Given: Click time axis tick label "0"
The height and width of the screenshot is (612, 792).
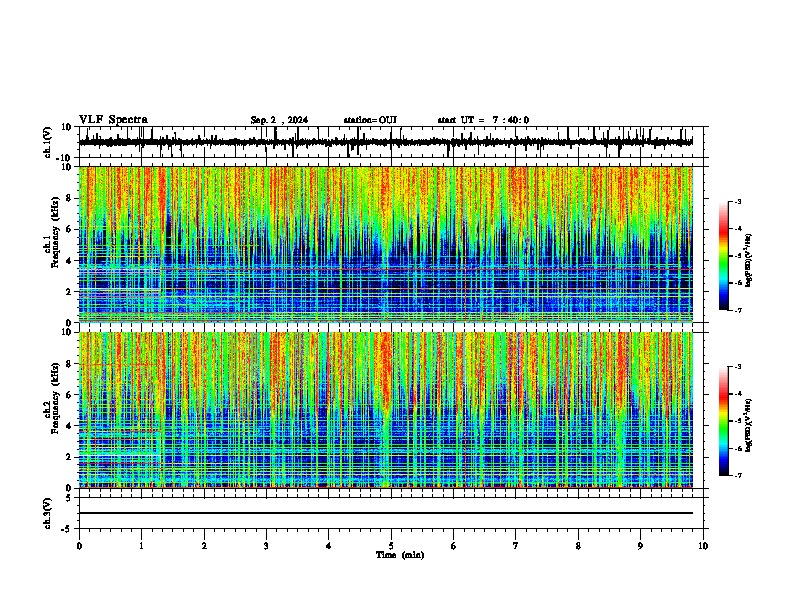Looking at the screenshot, I should click(x=79, y=546).
